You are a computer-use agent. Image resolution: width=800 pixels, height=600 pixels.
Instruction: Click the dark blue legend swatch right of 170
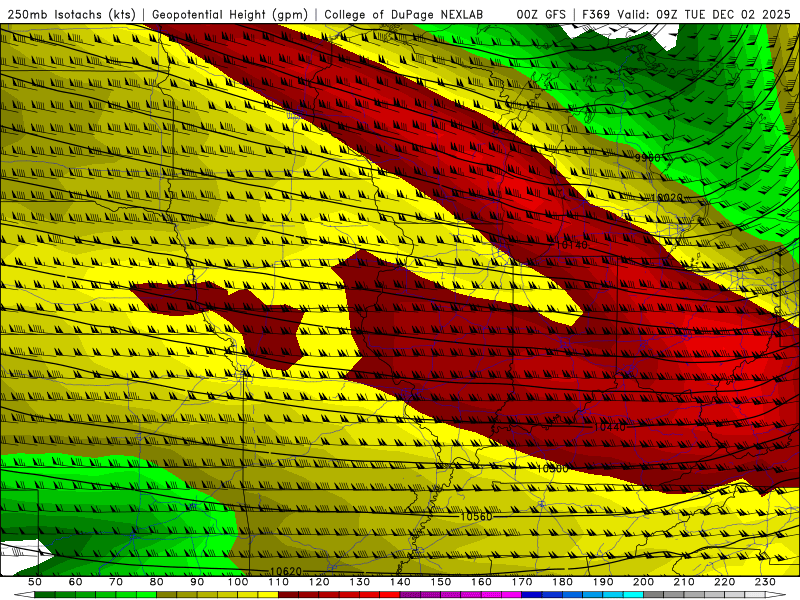(x=532, y=595)
